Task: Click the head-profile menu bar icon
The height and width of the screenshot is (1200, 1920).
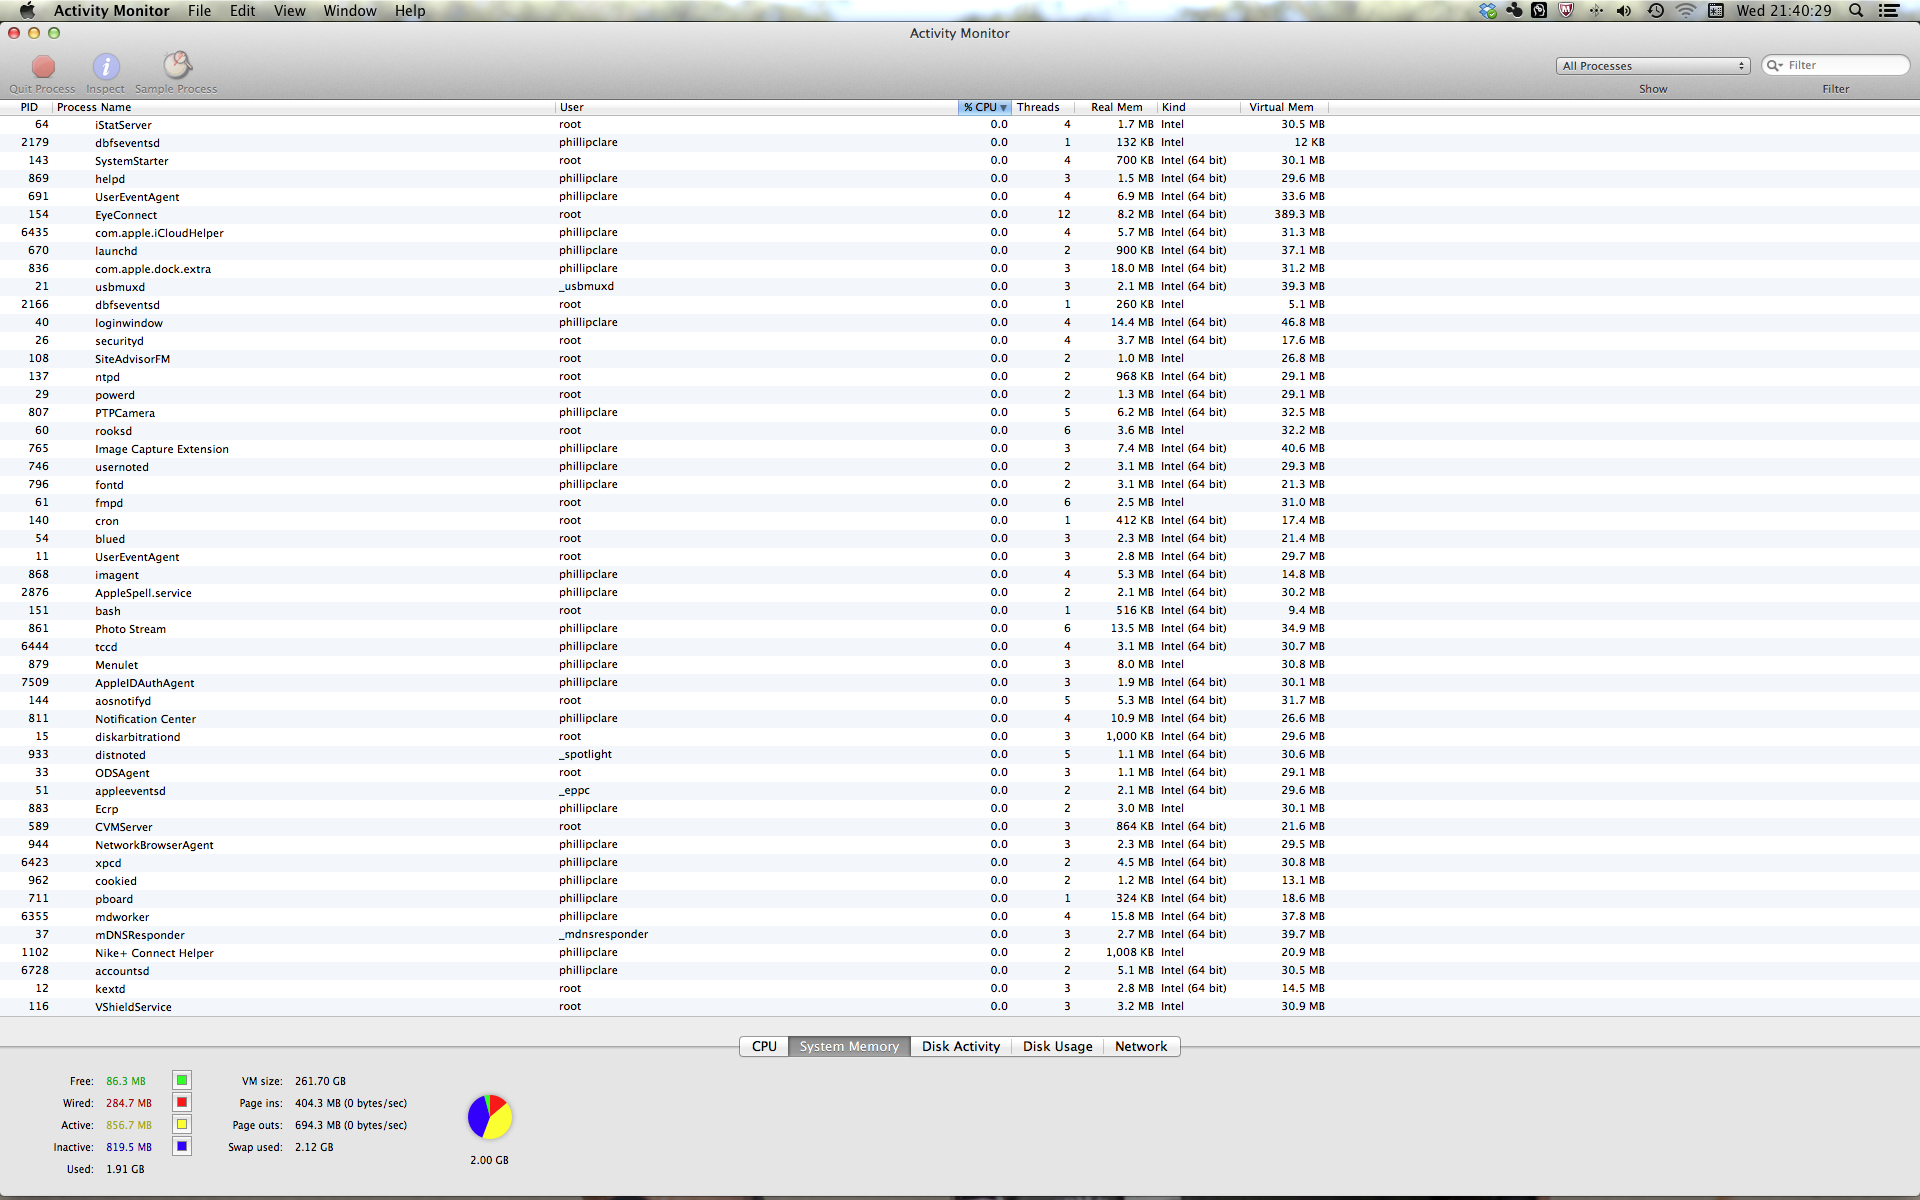Action: 1539,11
